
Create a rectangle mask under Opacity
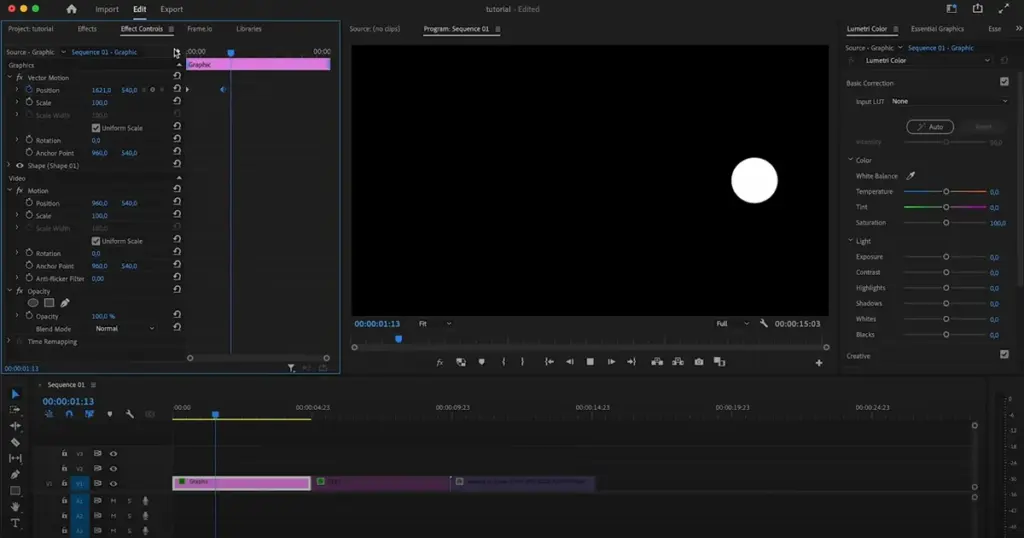[x=49, y=303]
